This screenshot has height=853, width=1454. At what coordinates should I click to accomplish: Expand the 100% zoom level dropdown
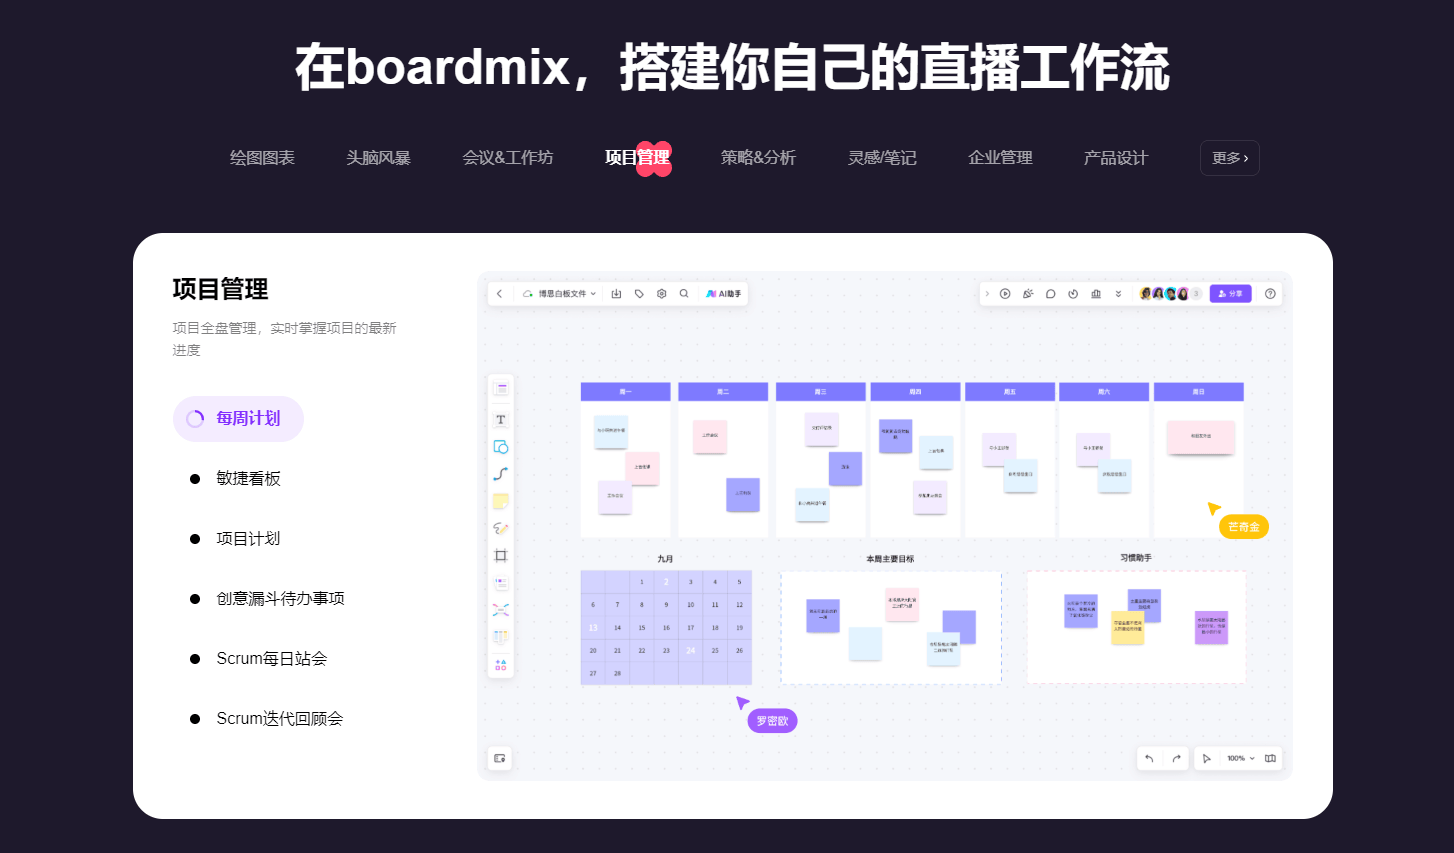coord(1240,759)
